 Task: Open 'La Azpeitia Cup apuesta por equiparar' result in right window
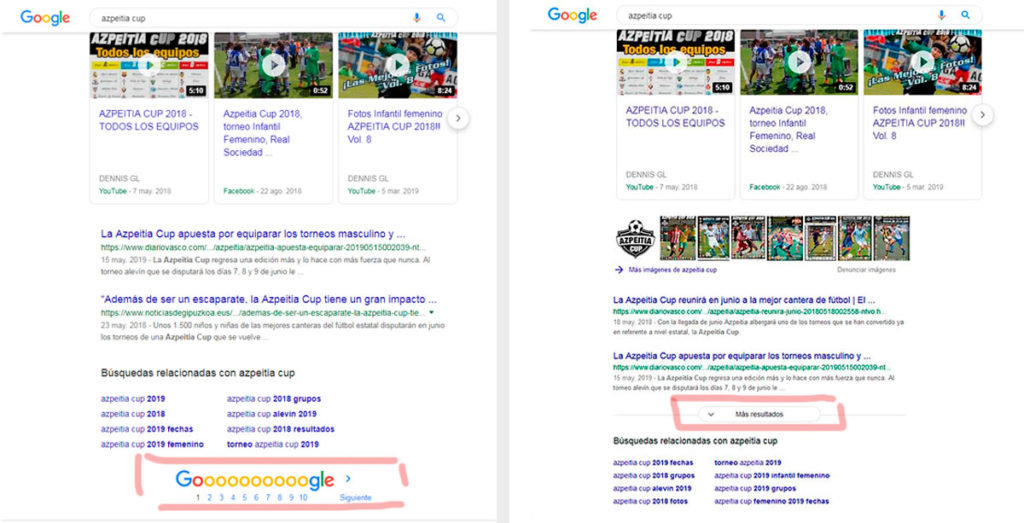tap(742, 357)
